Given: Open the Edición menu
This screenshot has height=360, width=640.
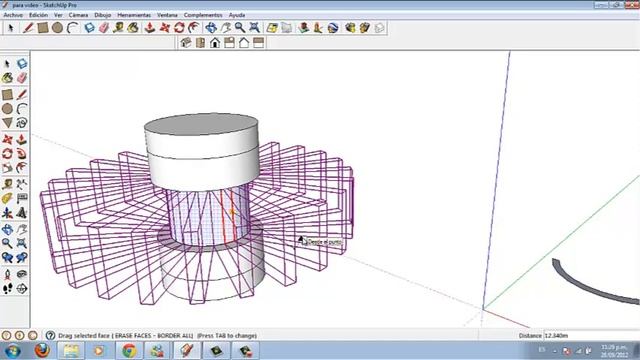Looking at the screenshot, I should [x=38, y=15].
